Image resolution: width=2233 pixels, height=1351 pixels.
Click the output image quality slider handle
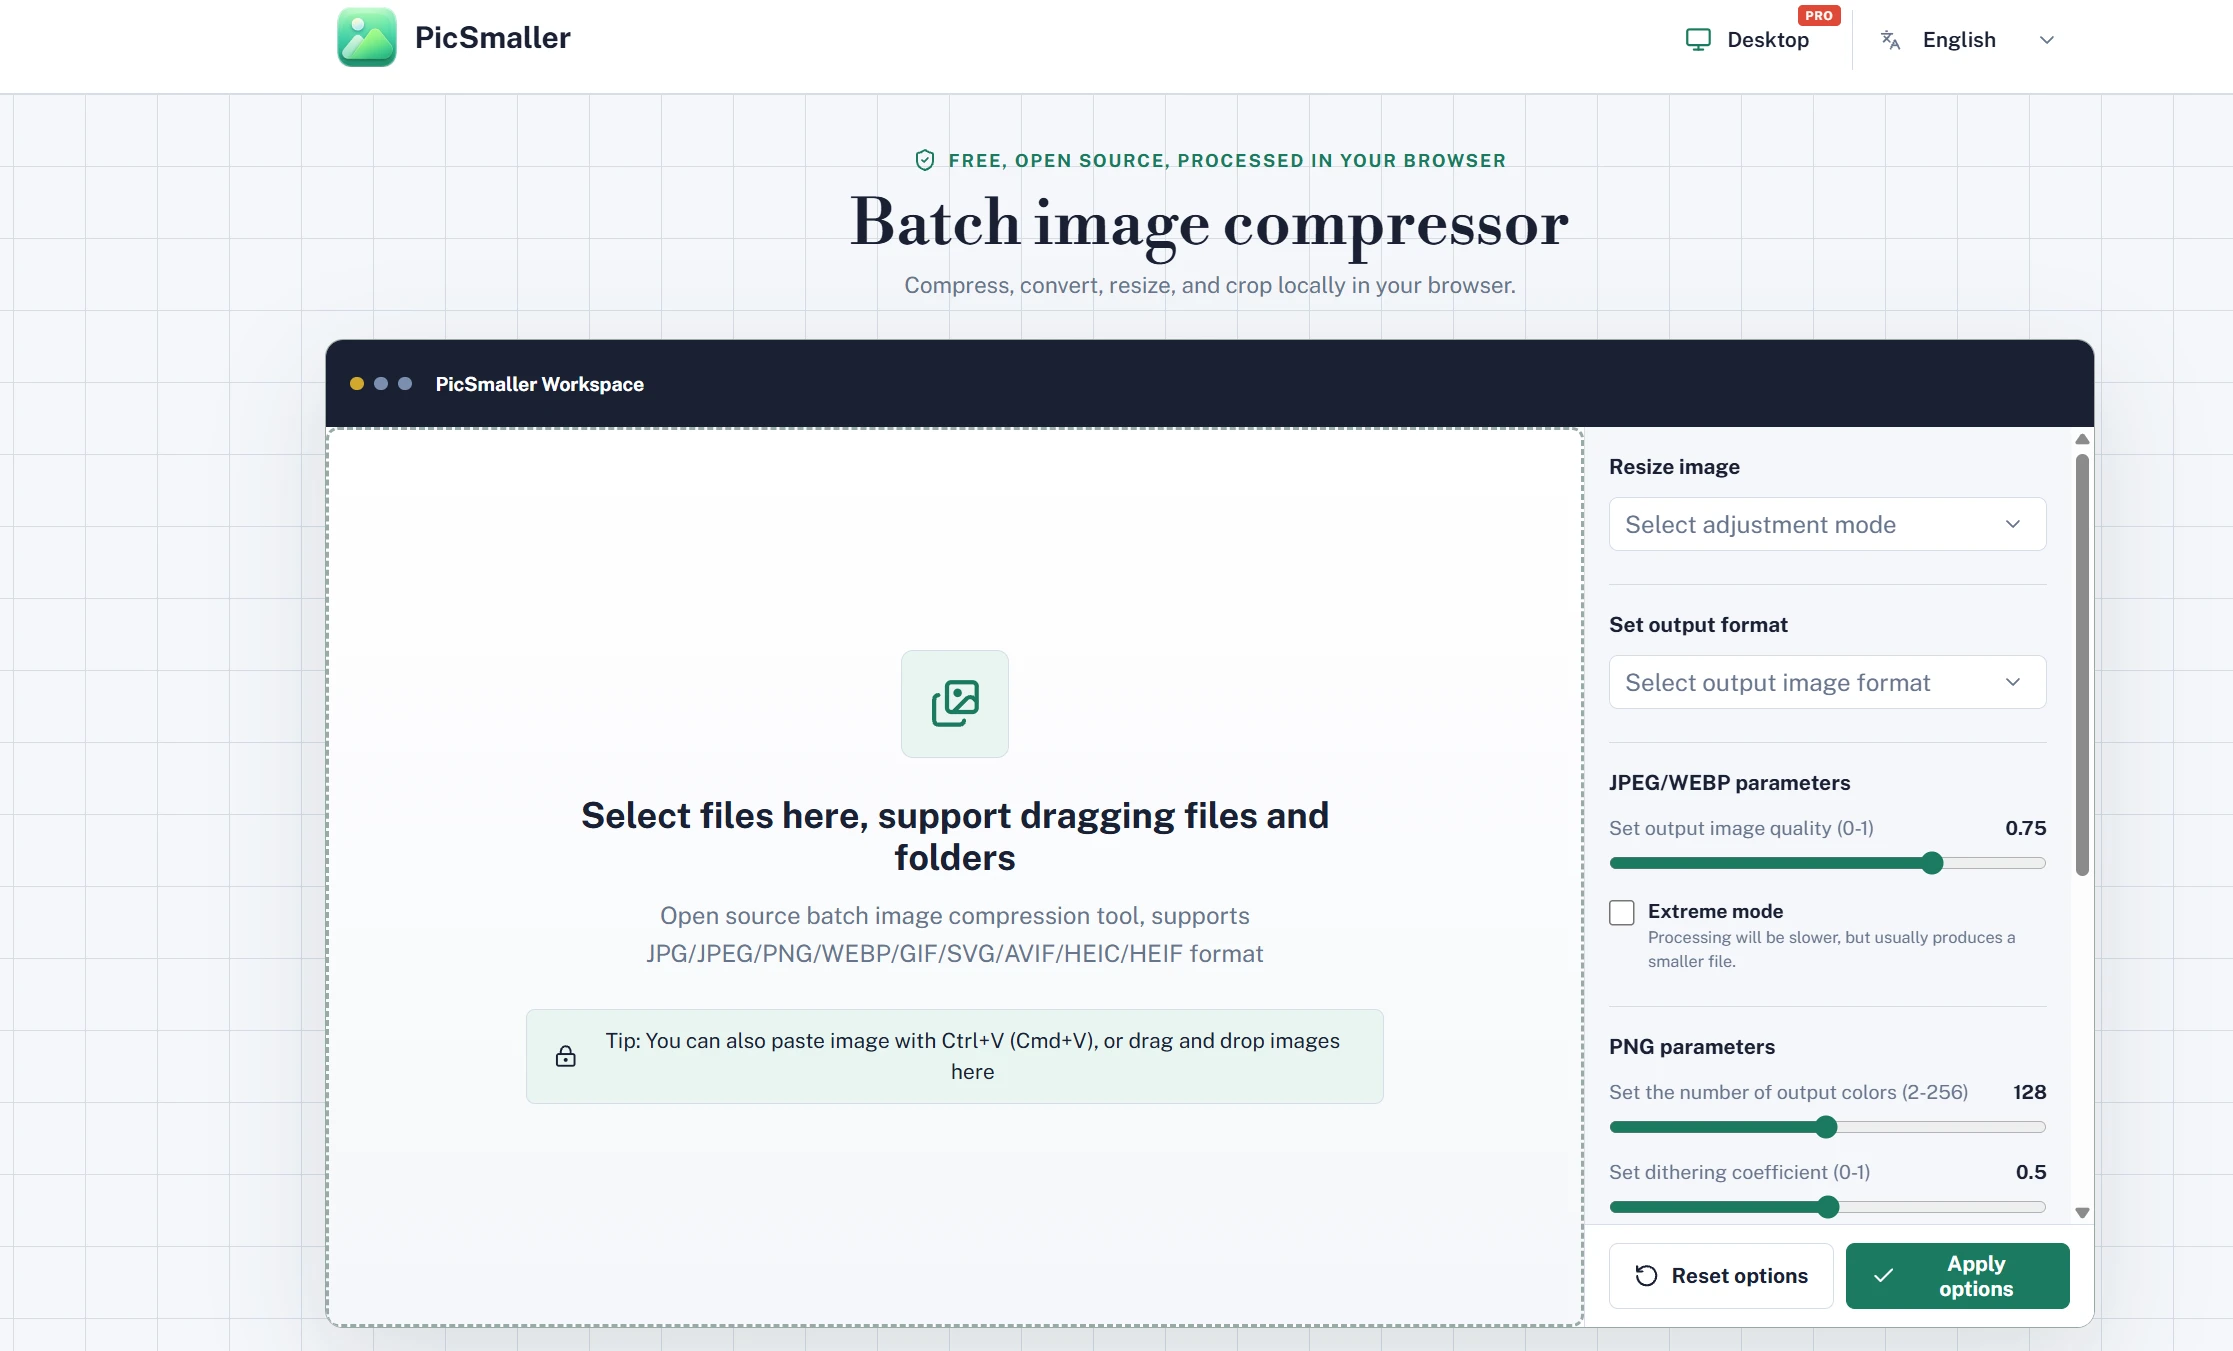point(1932,863)
